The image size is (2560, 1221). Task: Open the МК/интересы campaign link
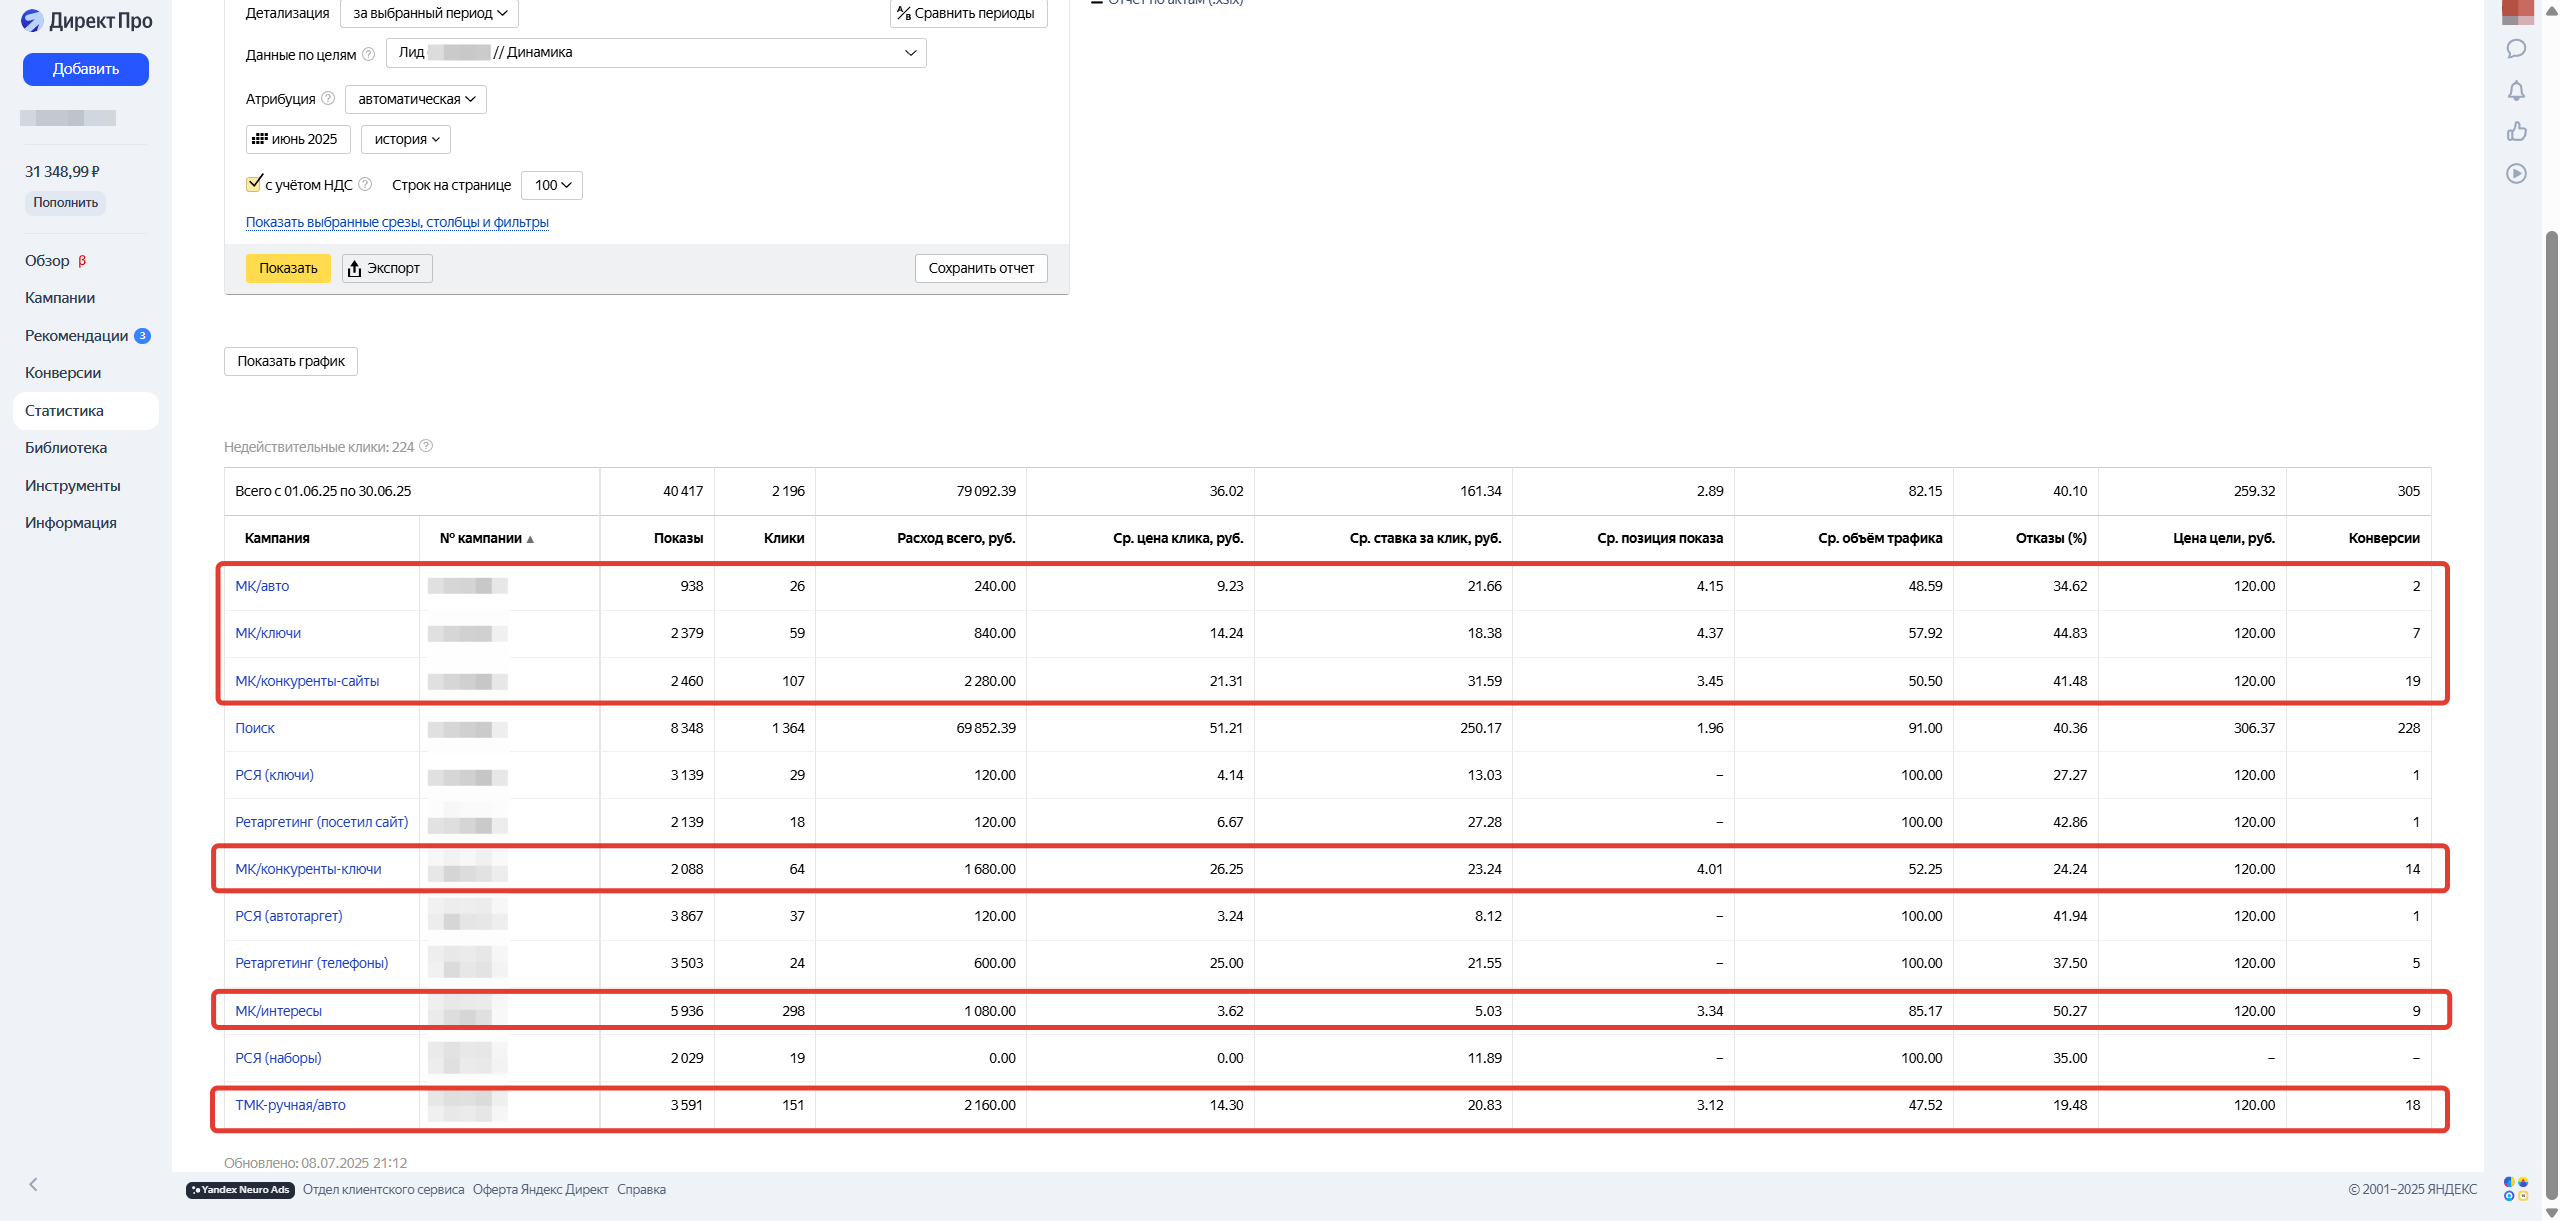point(278,1011)
